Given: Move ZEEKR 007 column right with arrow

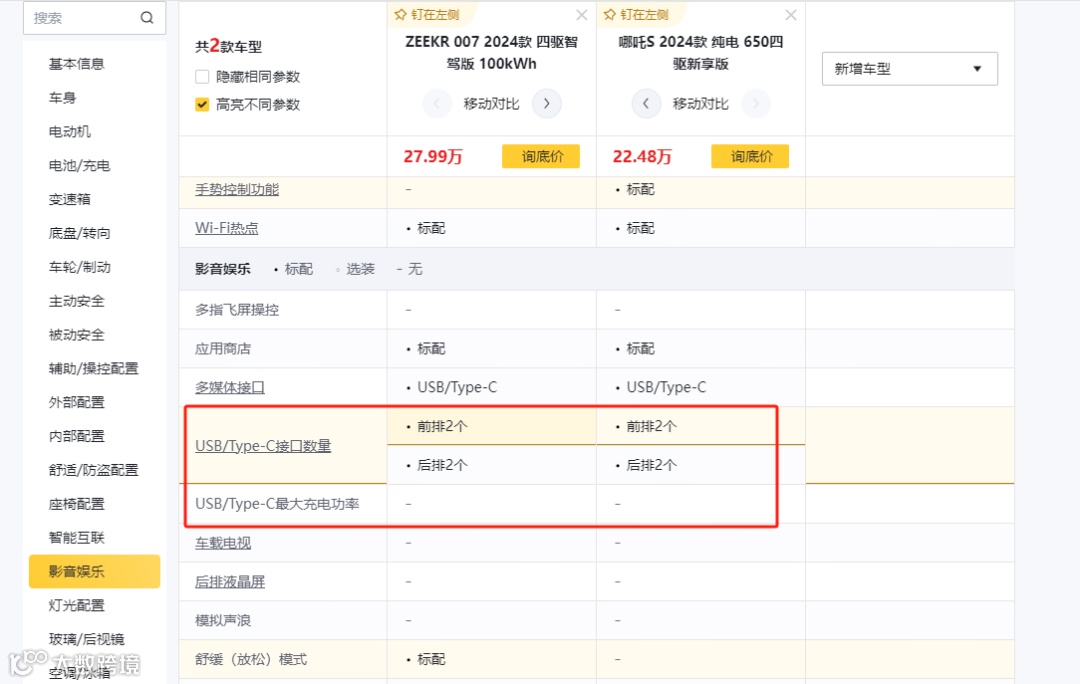Looking at the screenshot, I should coord(547,104).
